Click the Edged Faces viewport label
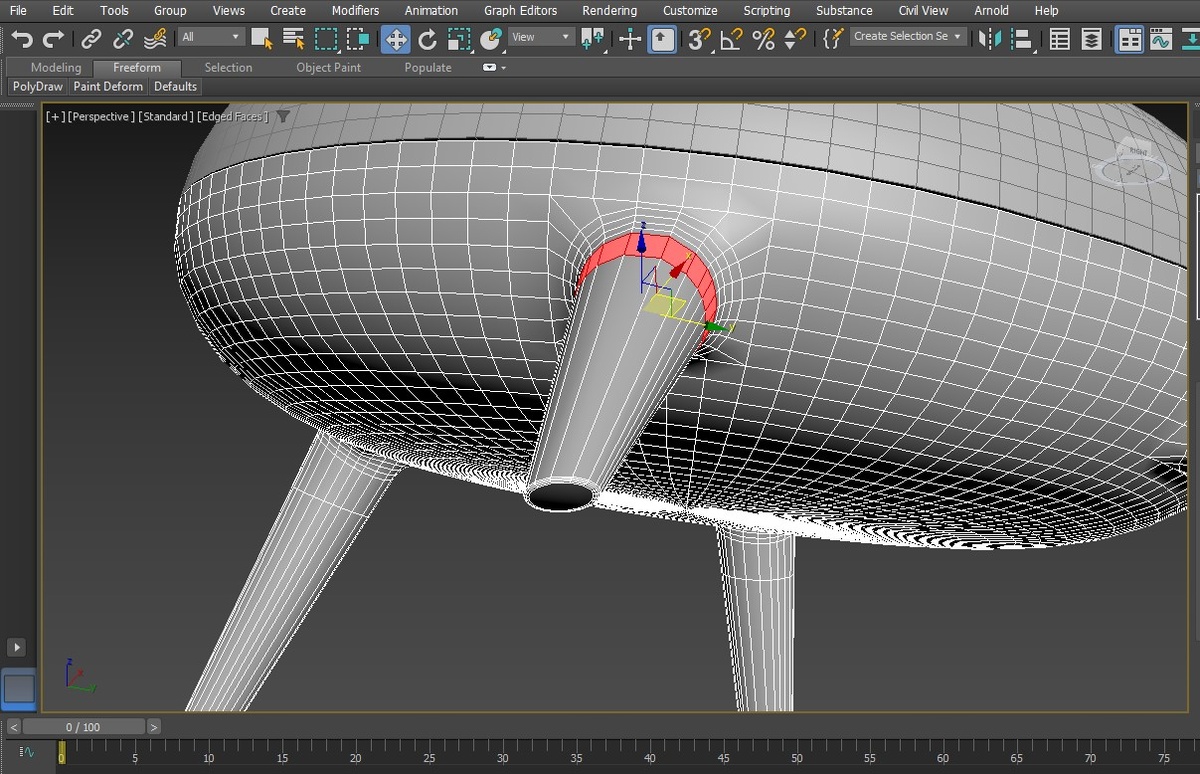Viewport: 1200px width, 774px height. (232, 117)
